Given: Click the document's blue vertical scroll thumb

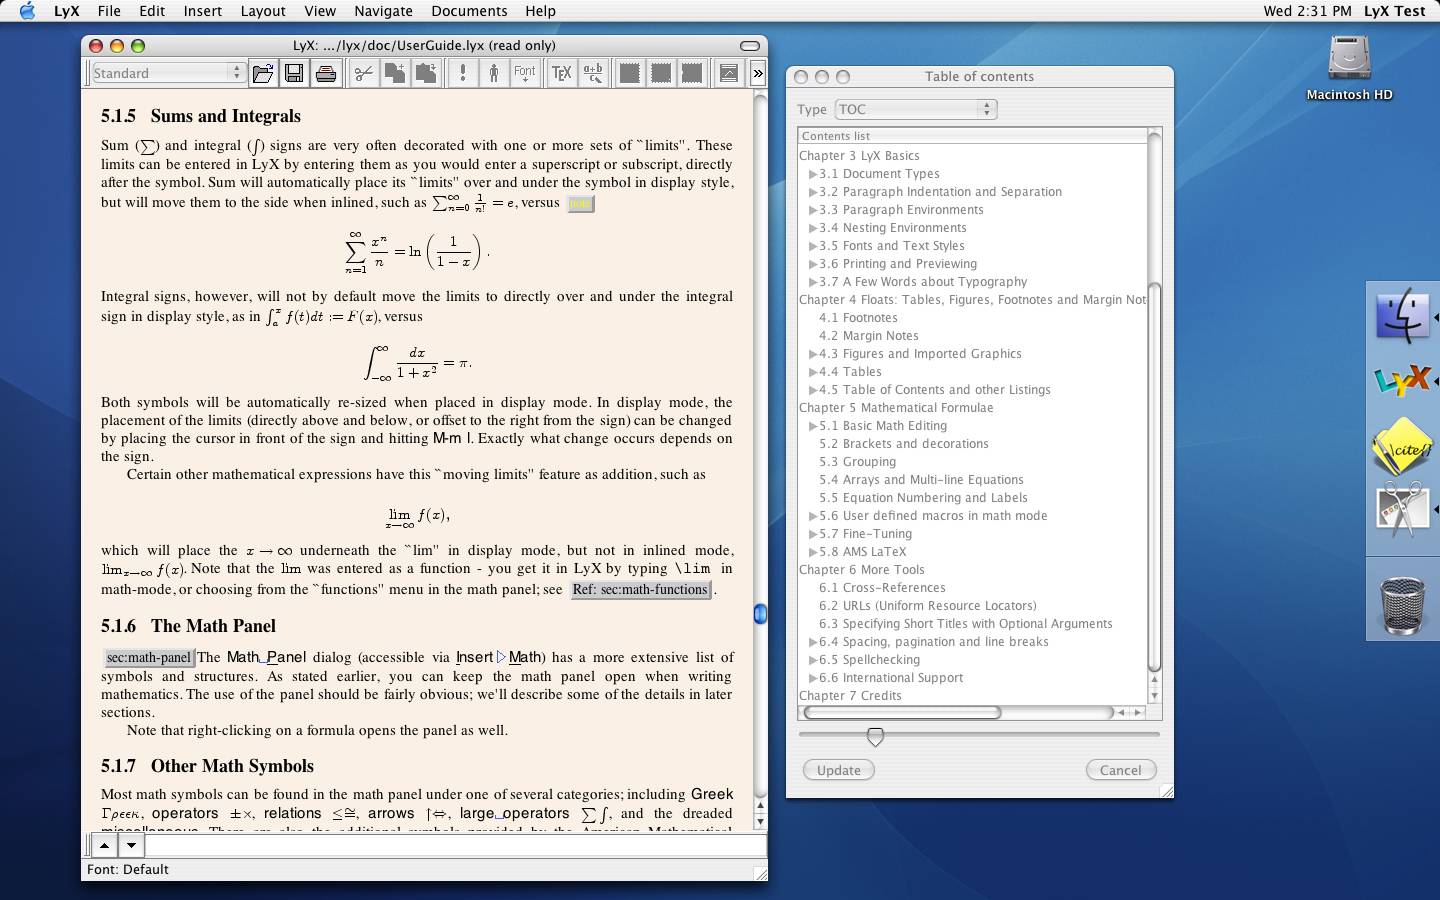Looking at the screenshot, I should tap(760, 614).
